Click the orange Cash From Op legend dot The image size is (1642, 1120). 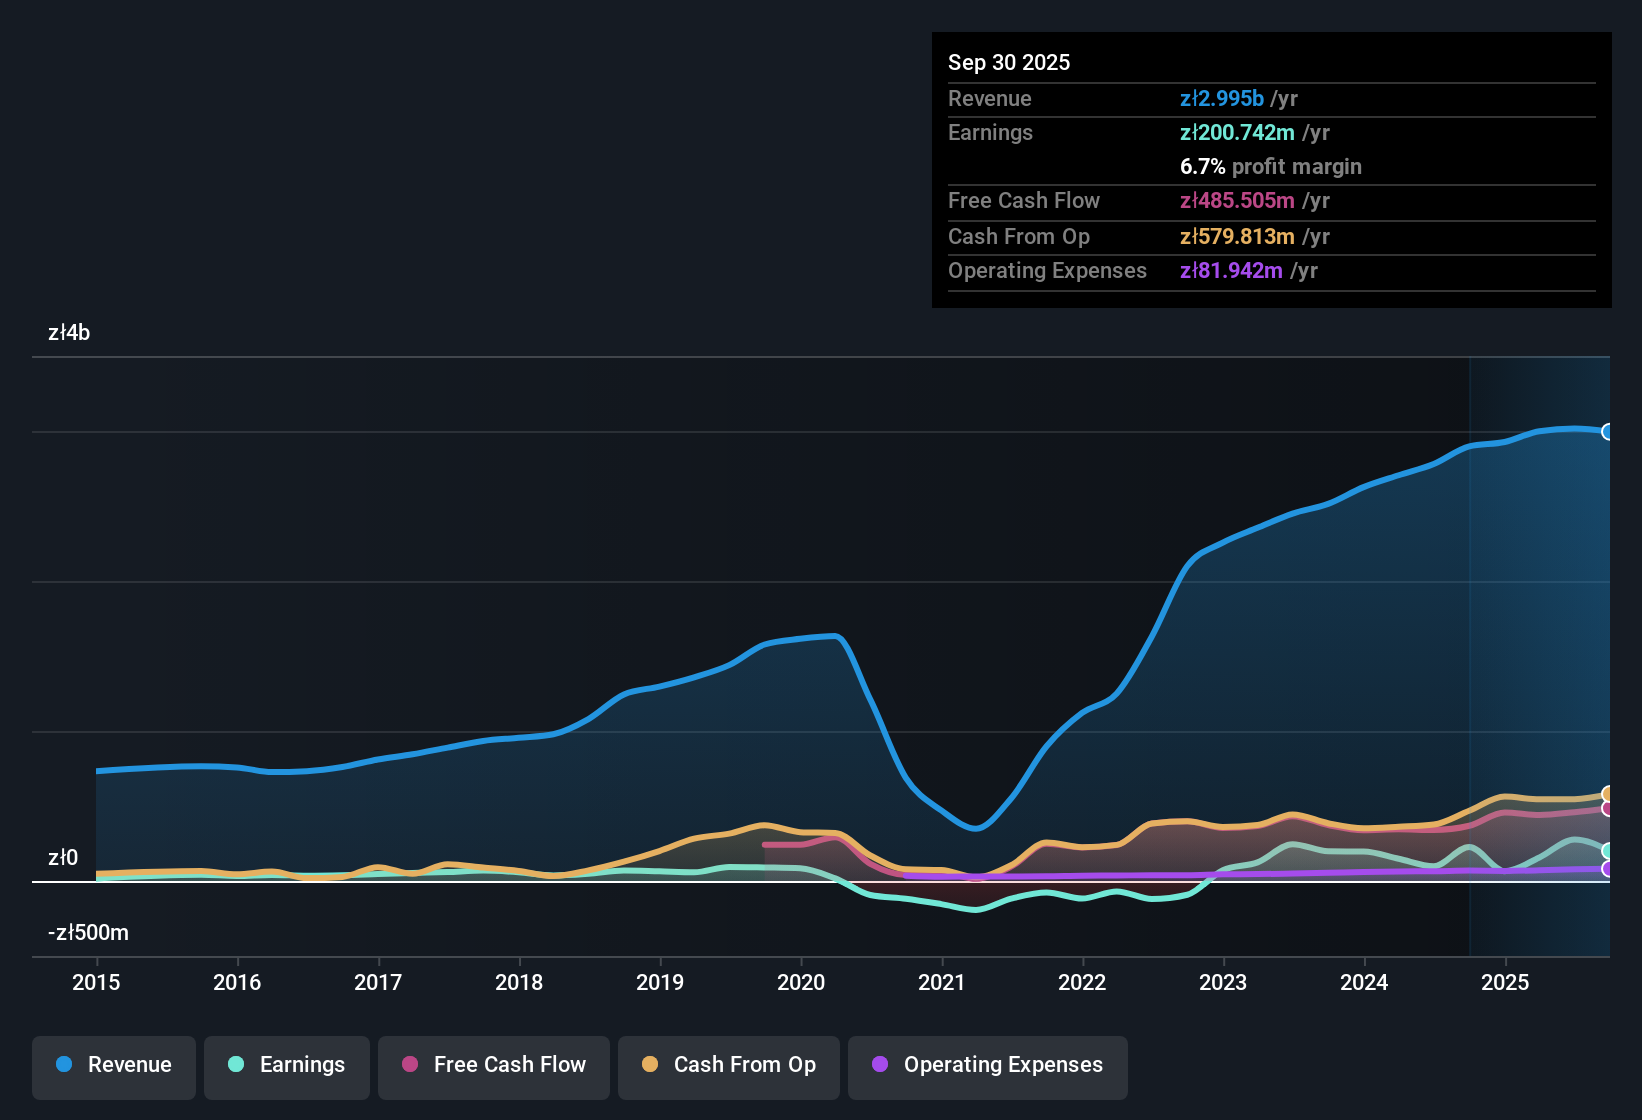pyautogui.click(x=649, y=1065)
